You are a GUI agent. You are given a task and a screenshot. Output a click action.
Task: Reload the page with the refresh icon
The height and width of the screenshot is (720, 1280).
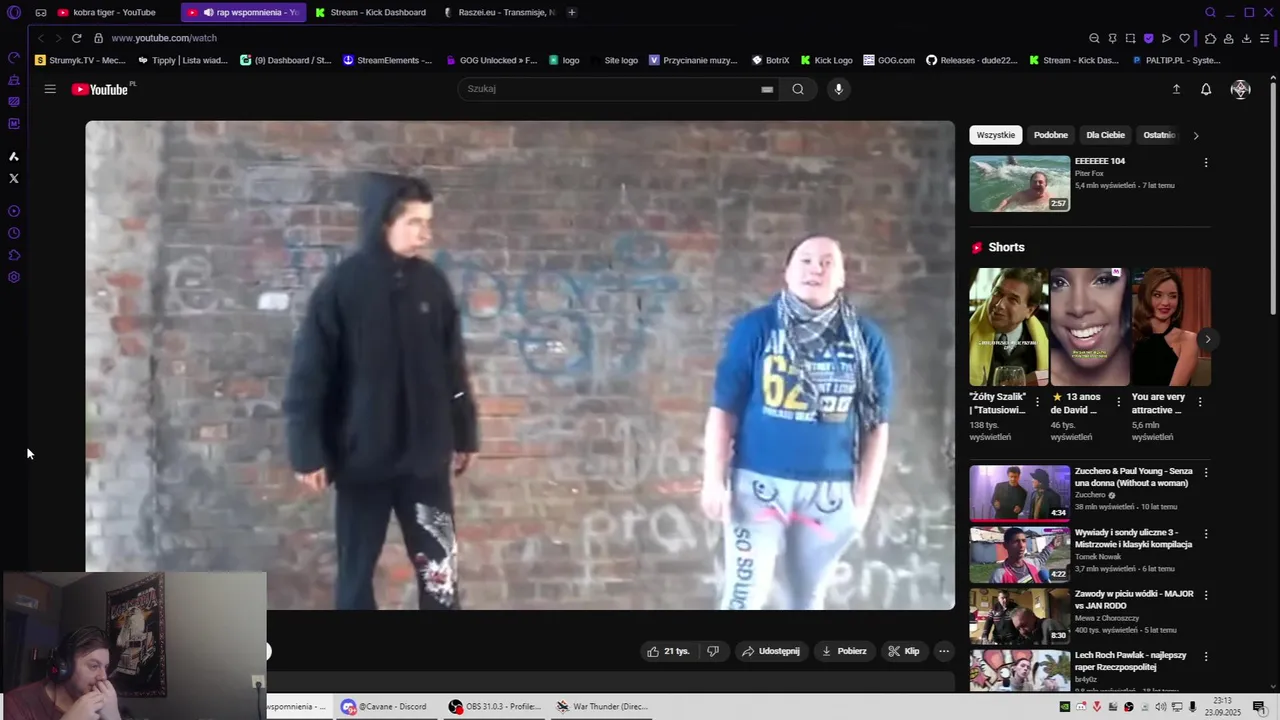(76, 38)
